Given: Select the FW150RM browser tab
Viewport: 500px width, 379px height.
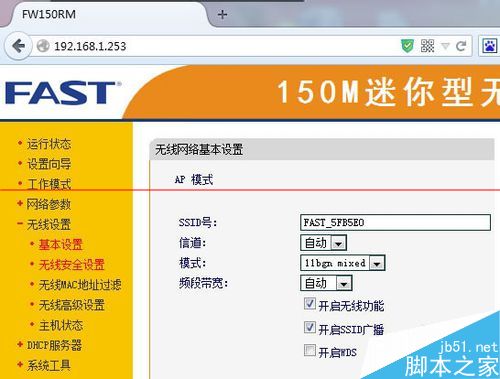Looking at the screenshot, I should pyautogui.click(x=107, y=15).
